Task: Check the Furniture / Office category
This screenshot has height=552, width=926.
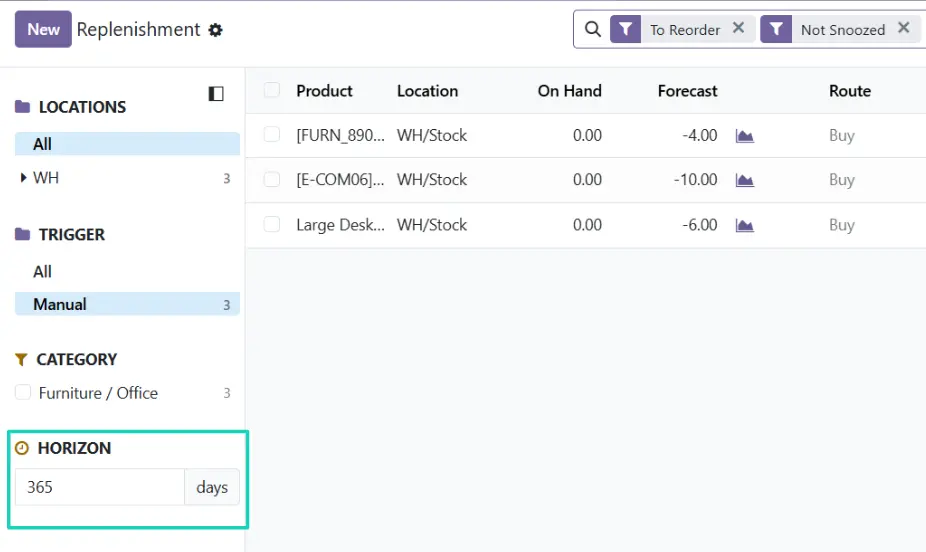Action: 23,393
